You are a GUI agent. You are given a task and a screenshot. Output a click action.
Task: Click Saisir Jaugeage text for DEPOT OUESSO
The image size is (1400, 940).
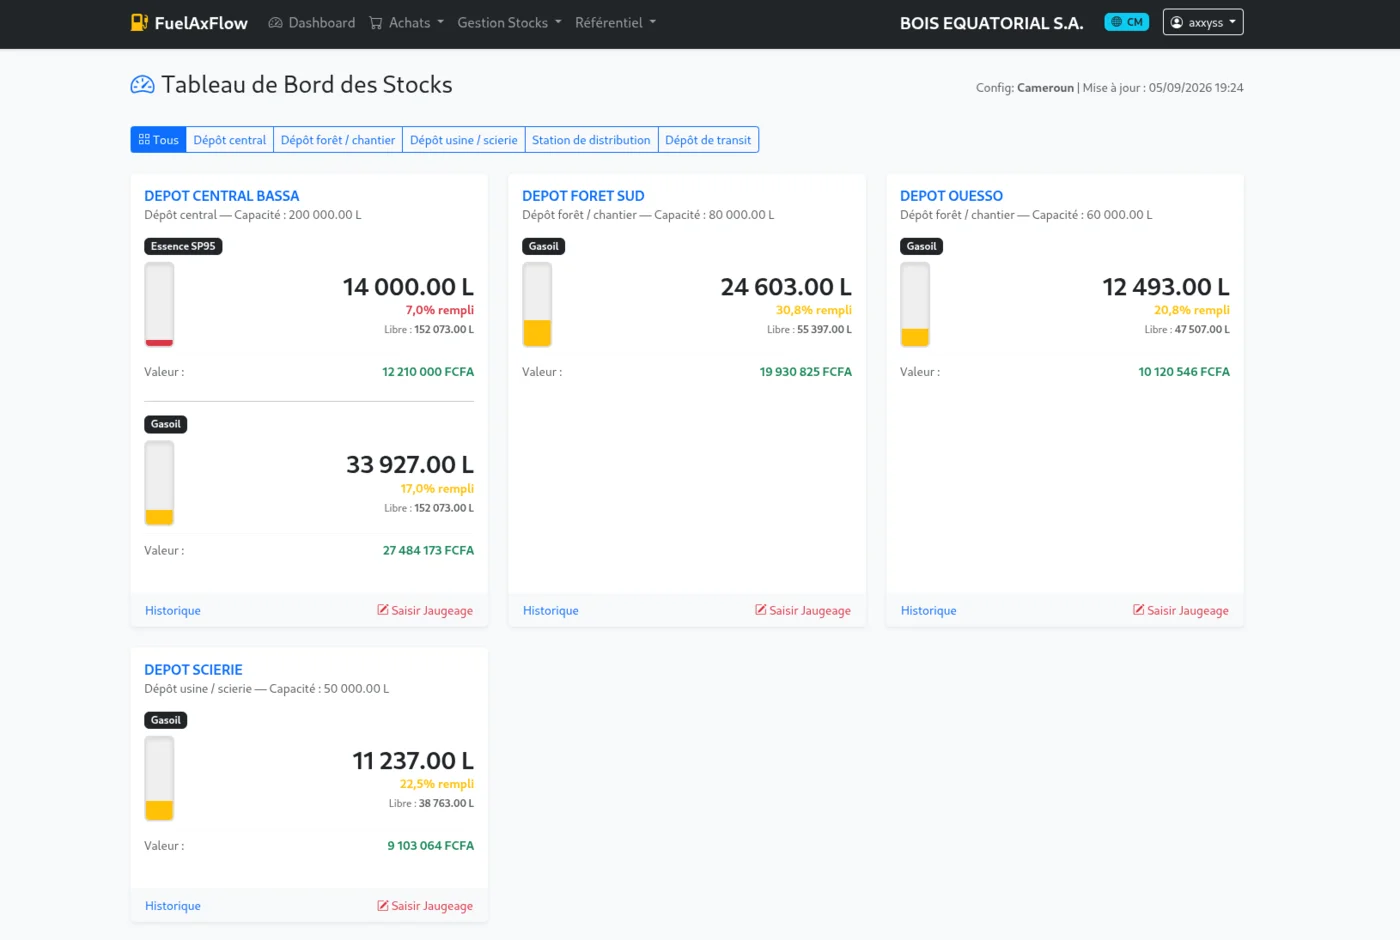pos(1188,611)
